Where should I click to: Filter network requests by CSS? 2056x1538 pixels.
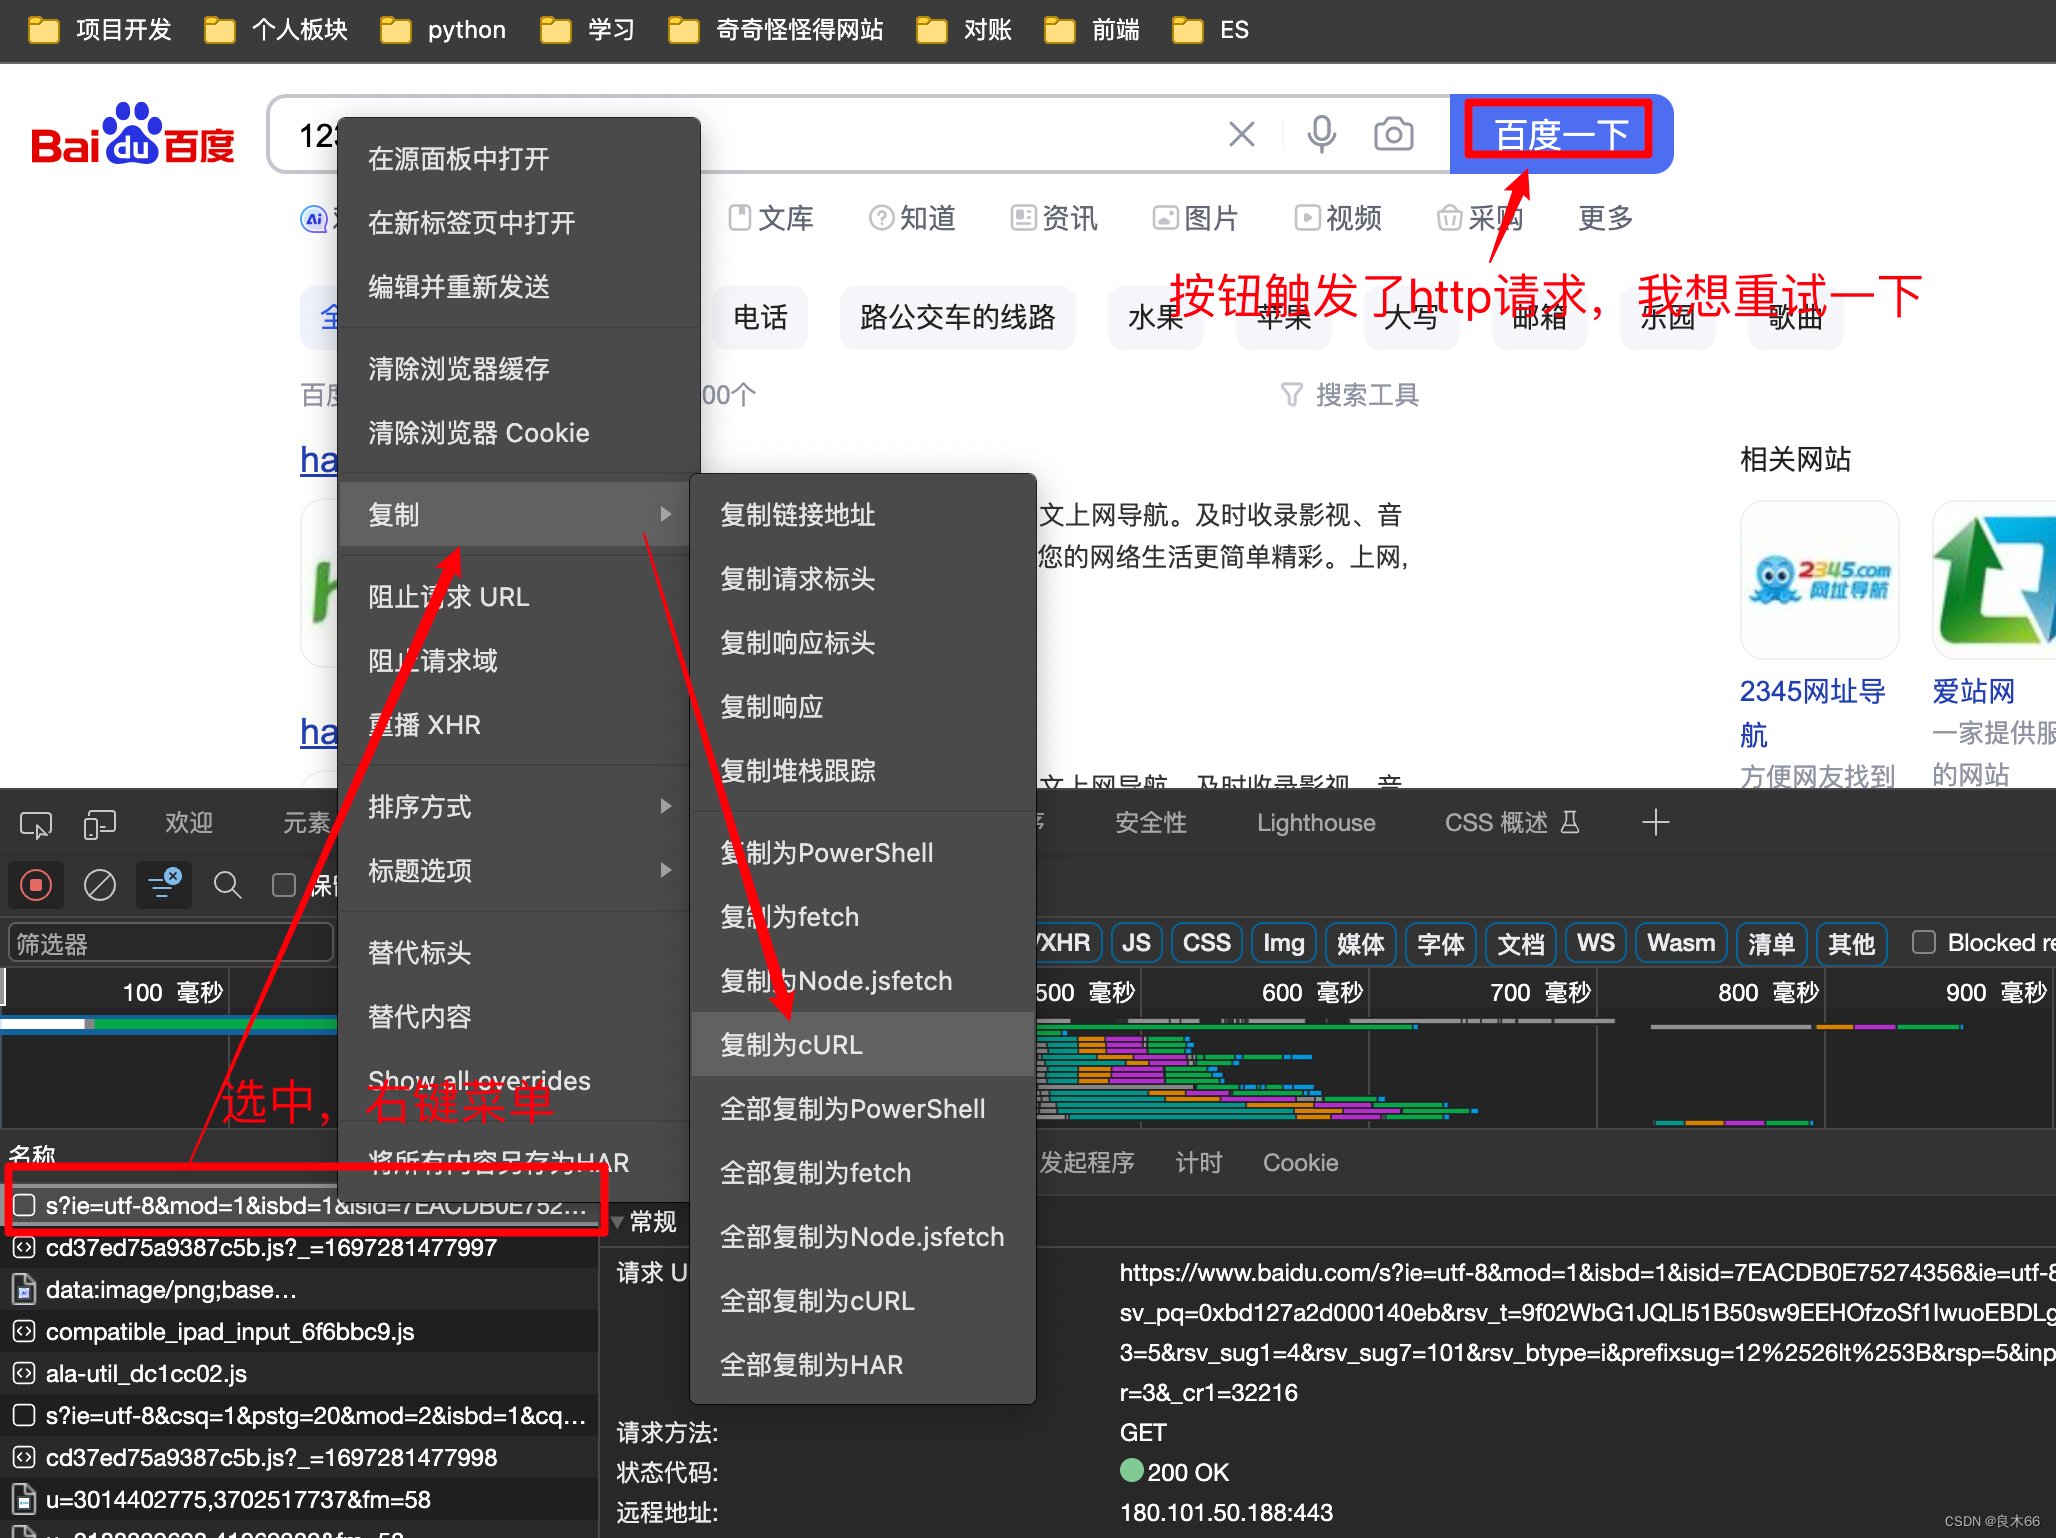1207,943
